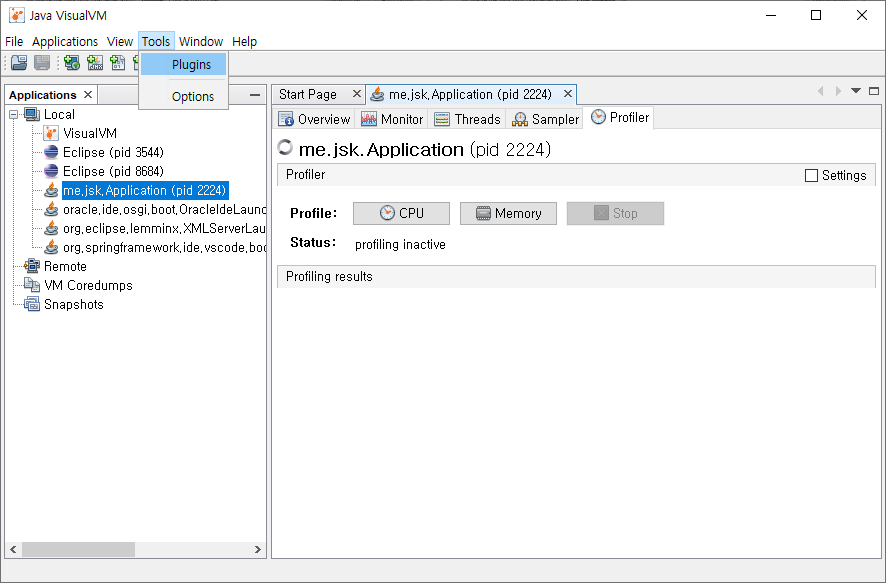
Task: Click the 'profiling inactive' status text
Action: pyautogui.click(x=400, y=245)
